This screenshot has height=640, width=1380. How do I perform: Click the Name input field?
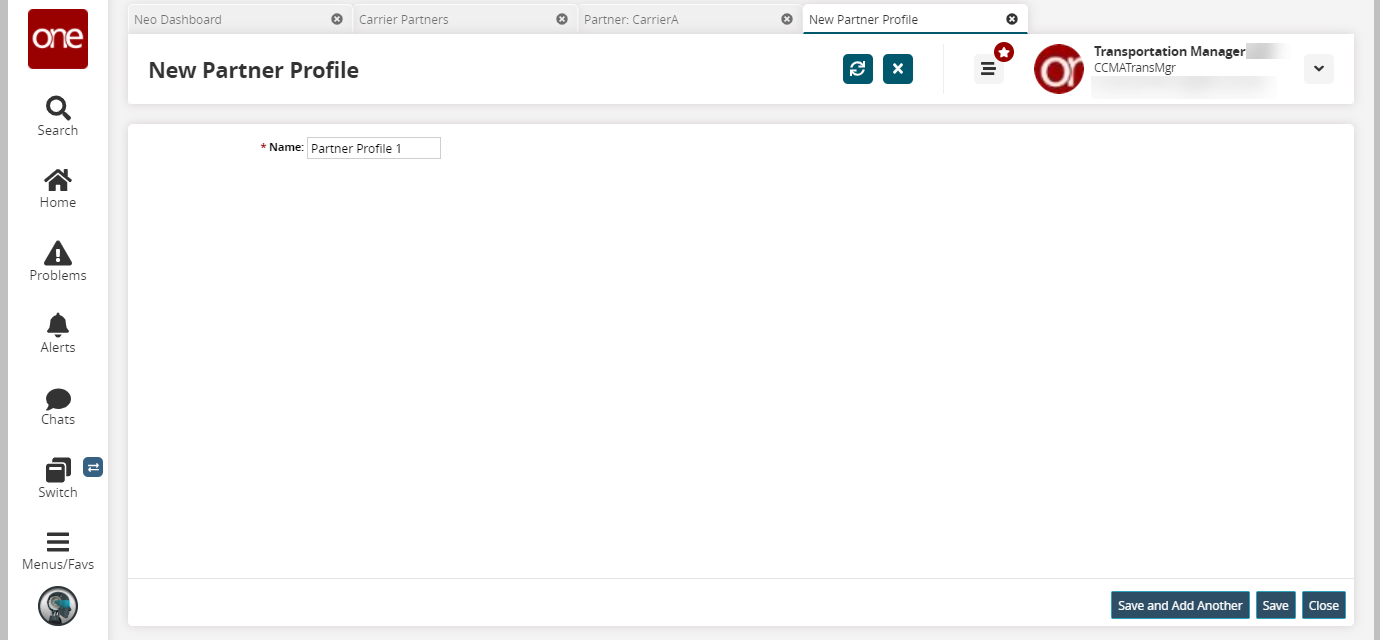pos(374,148)
